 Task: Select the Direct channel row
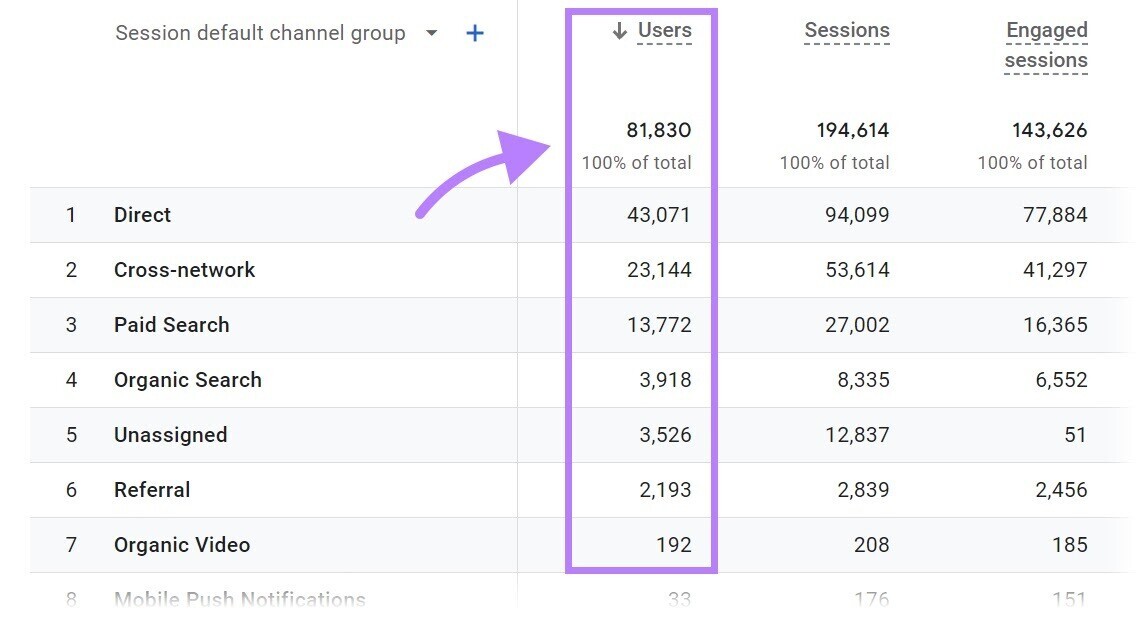(x=143, y=214)
